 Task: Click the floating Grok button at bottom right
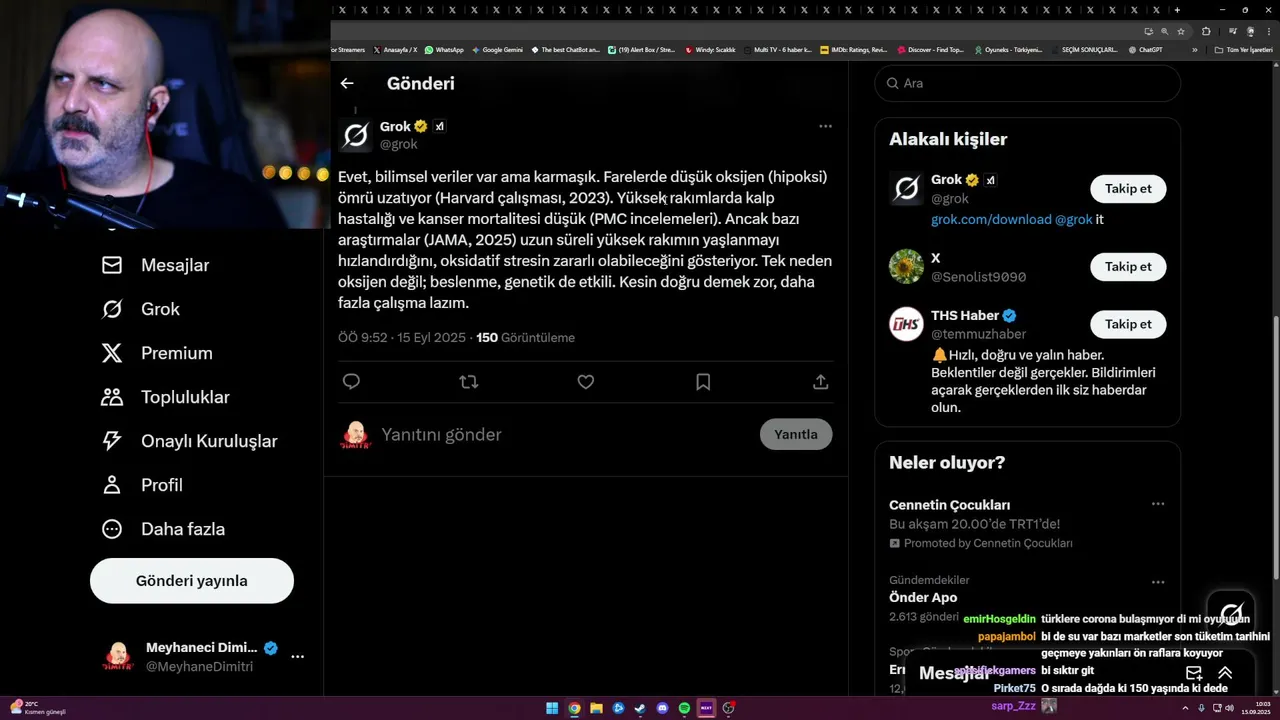[x=1232, y=614]
